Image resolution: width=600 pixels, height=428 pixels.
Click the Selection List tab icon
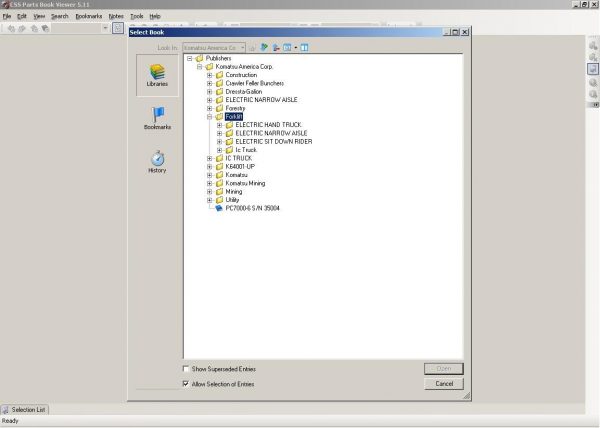click(x=5, y=410)
